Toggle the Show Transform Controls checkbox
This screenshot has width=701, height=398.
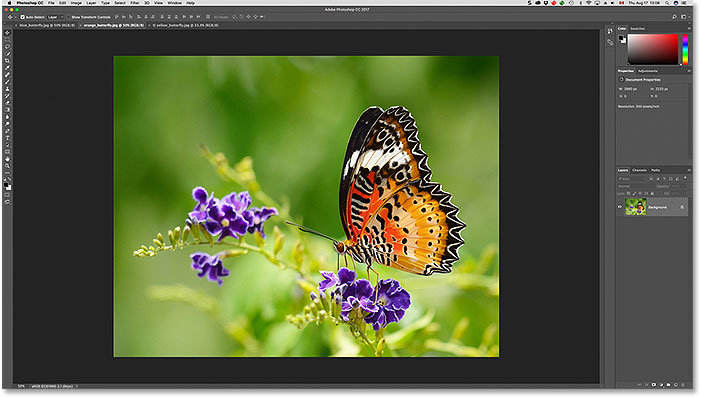coord(69,17)
